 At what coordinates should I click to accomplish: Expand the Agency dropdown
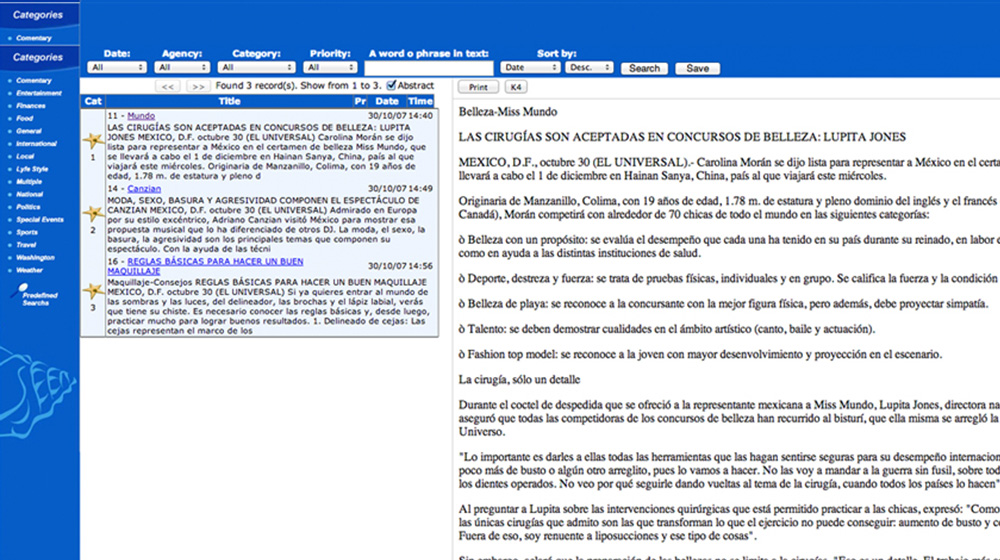coord(182,68)
